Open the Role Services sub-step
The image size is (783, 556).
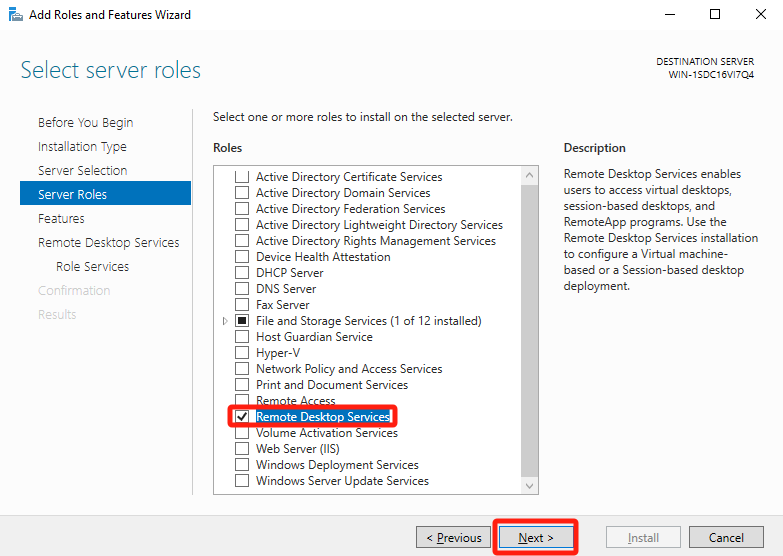coord(92,267)
